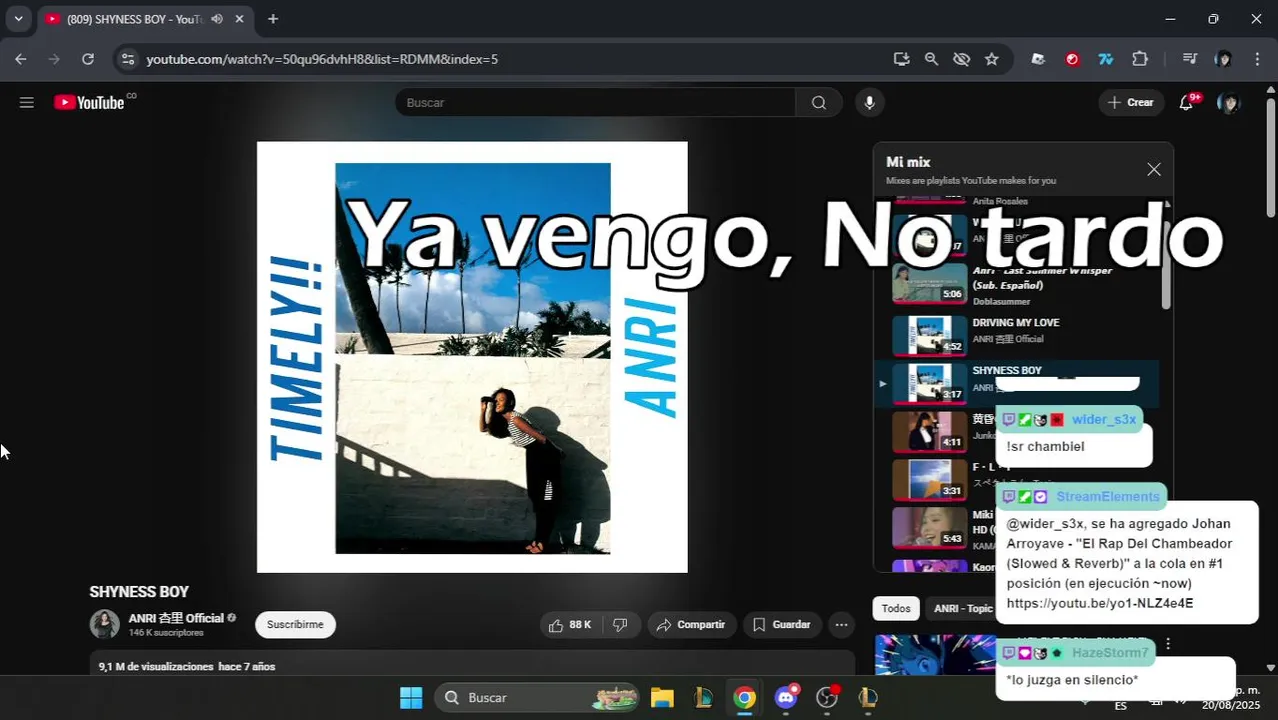Viewport: 1278px width, 720px height.
Task: Open the Chrome three-dot menu
Action: pos(1257,59)
